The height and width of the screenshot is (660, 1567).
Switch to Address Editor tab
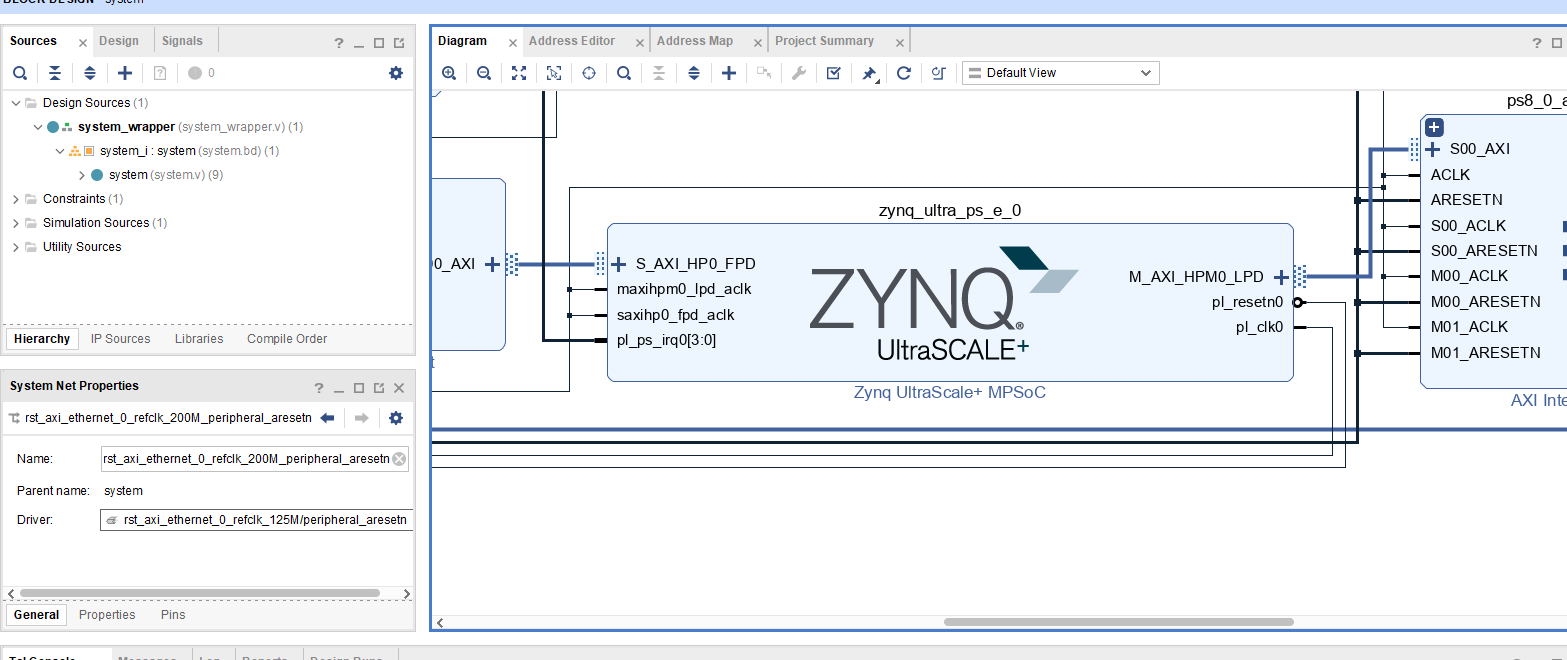(572, 41)
